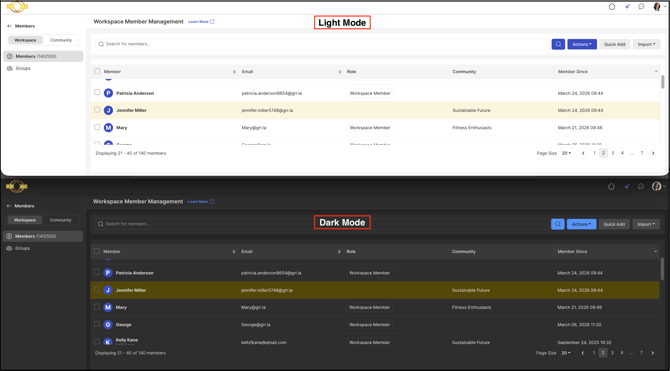This screenshot has height=371, width=670.
Task: Click Fitness Enthusiasts community in light mode
Action: coord(472,128)
